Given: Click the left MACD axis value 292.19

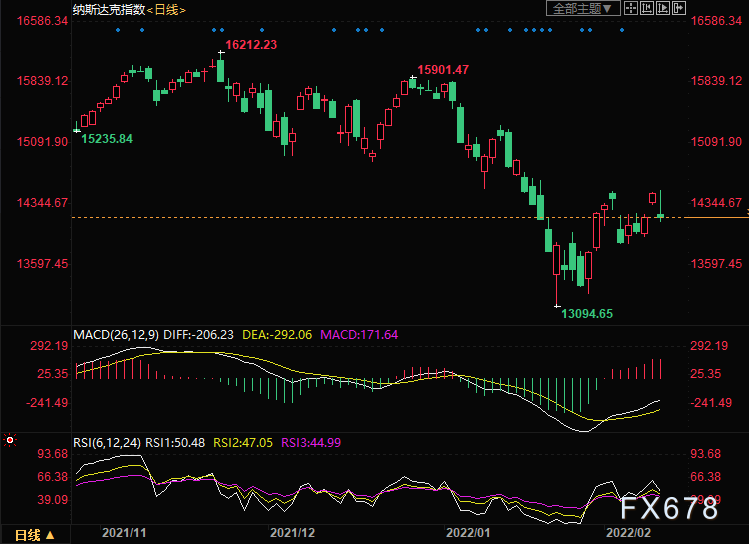Looking at the screenshot, I should pyautogui.click(x=49, y=346).
